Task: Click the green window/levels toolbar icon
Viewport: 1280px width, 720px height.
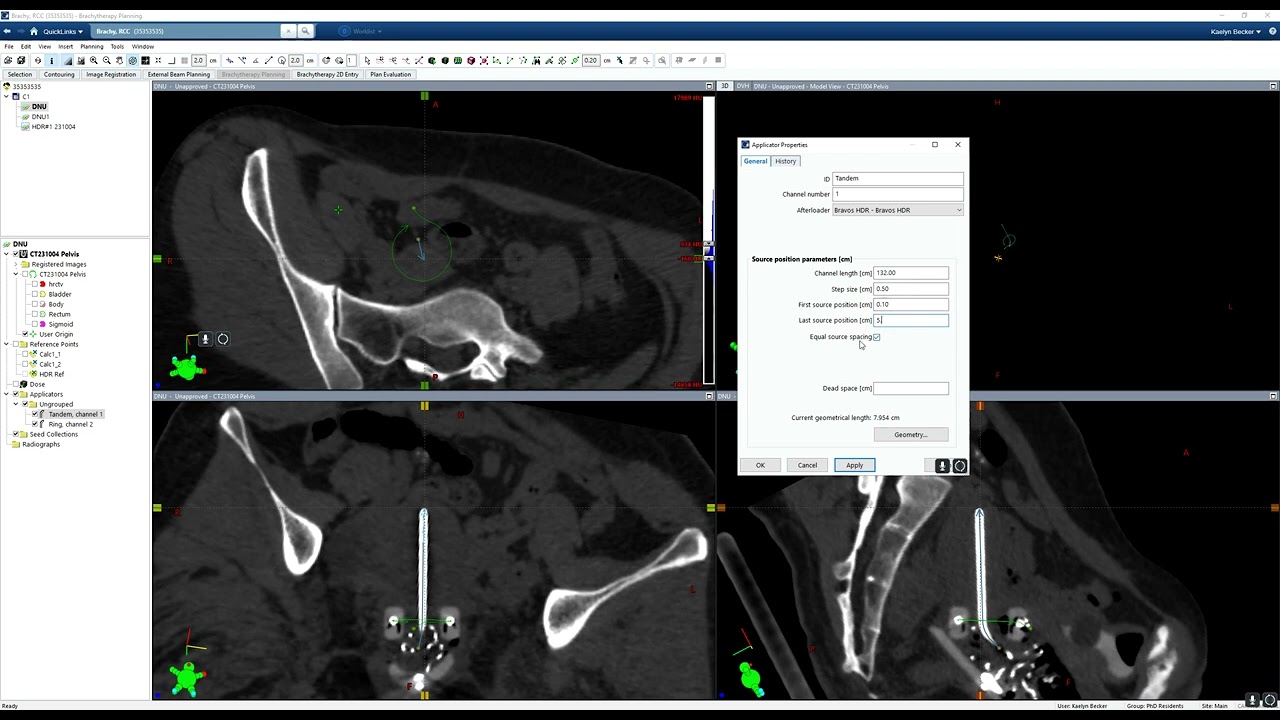Action: tap(457, 60)
